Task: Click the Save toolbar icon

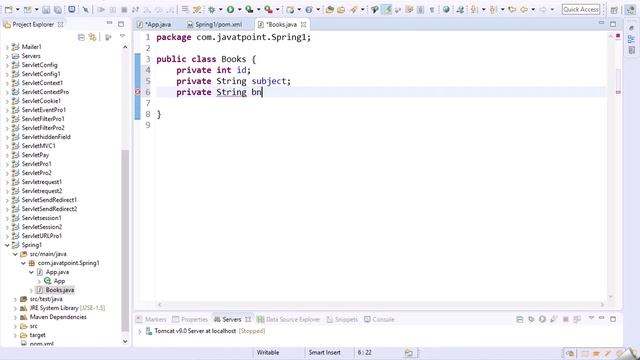Action: (46, 9)
